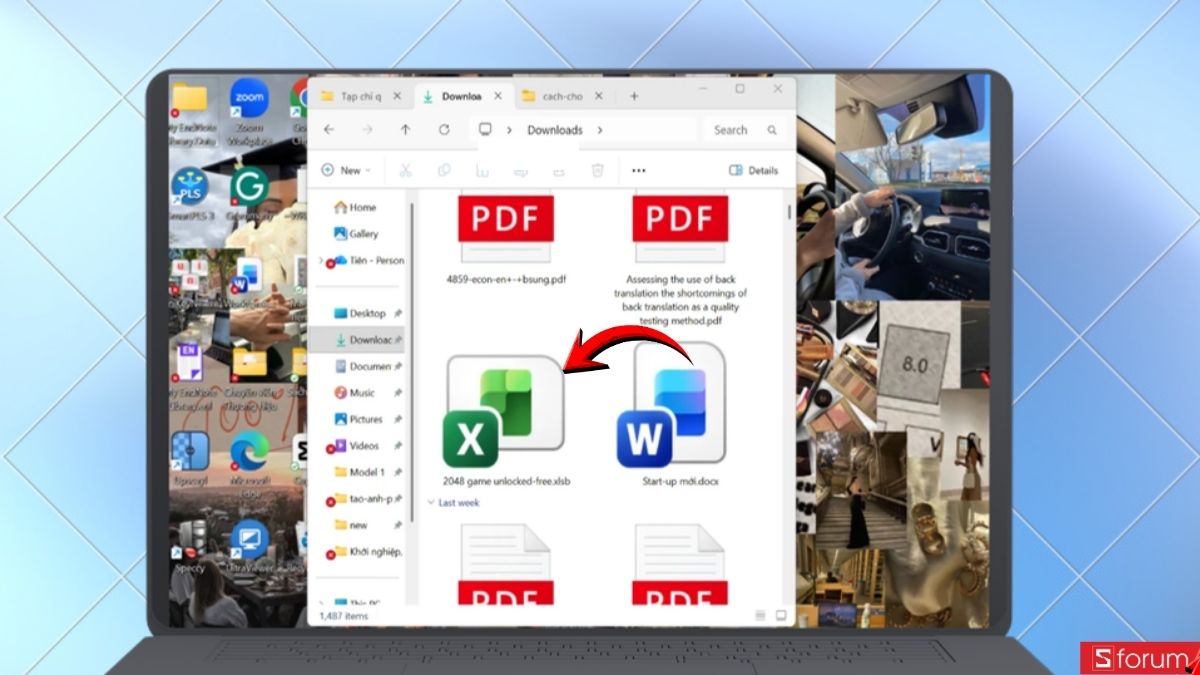Viewport: 1200px width, 675px height.
Task: Close the cach-cho tab
Action: [x=599, y=96]
